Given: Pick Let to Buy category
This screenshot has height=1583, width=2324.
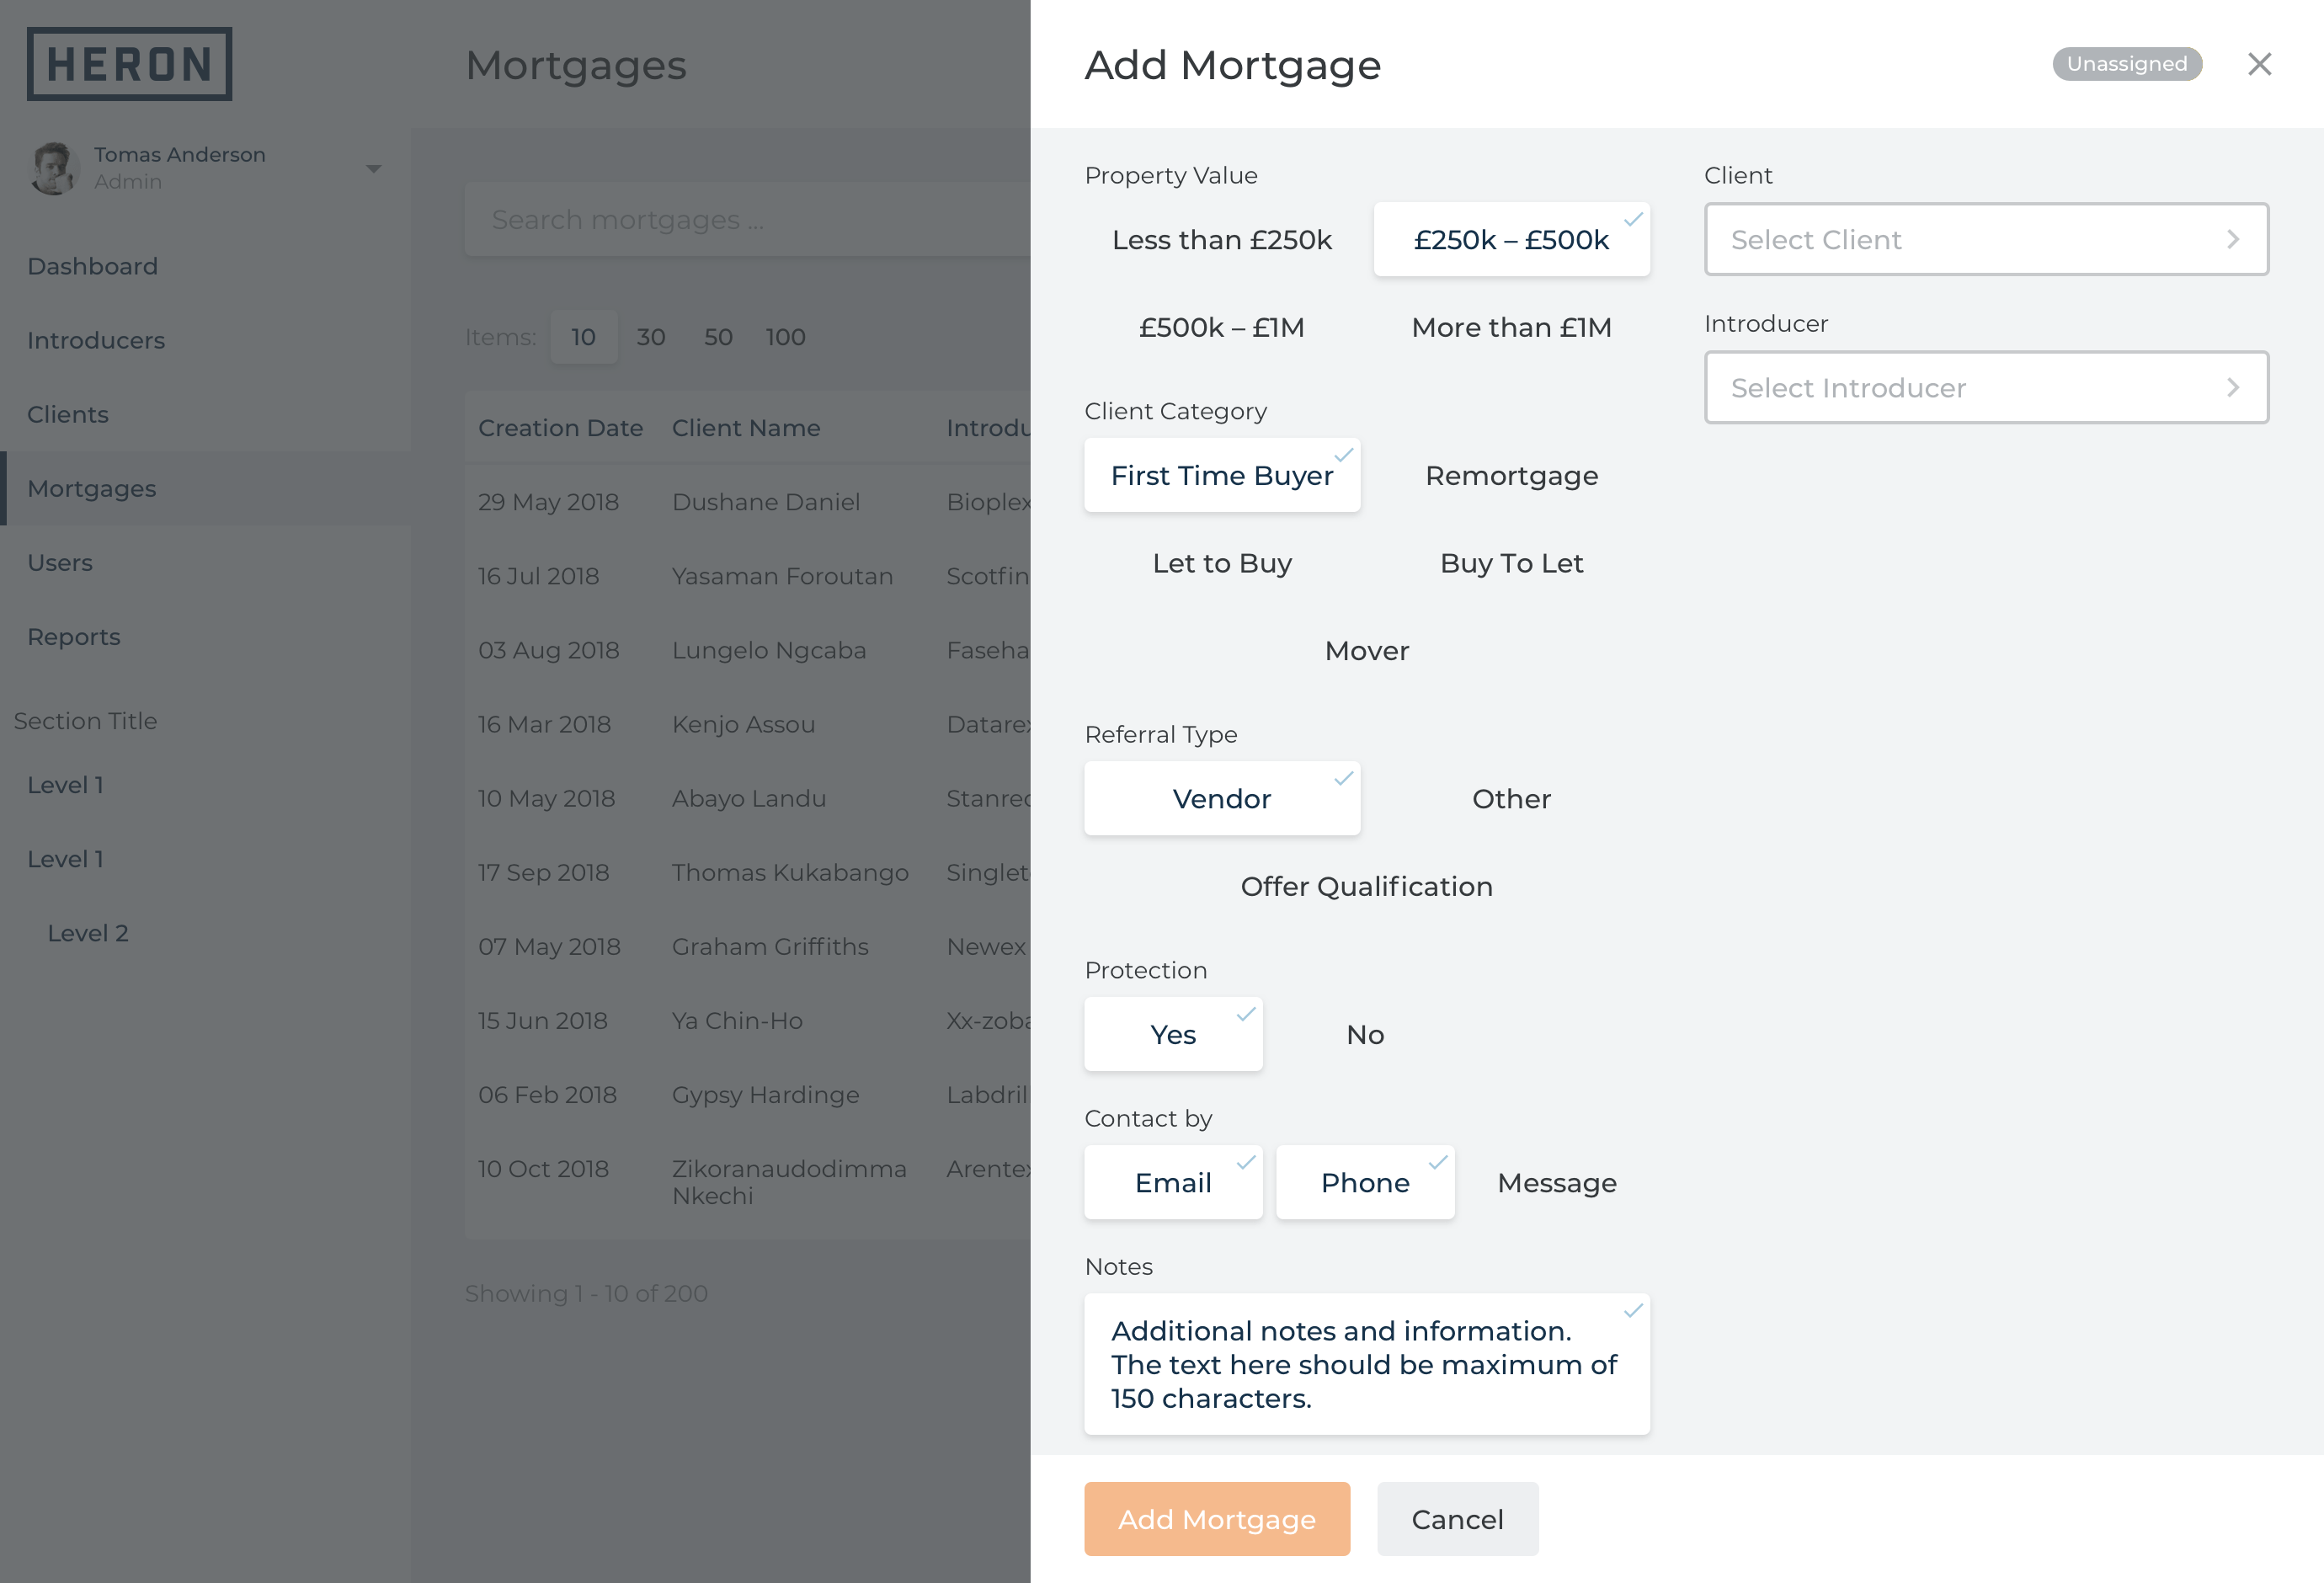Looking at the screenshot, I should 1222,563.
